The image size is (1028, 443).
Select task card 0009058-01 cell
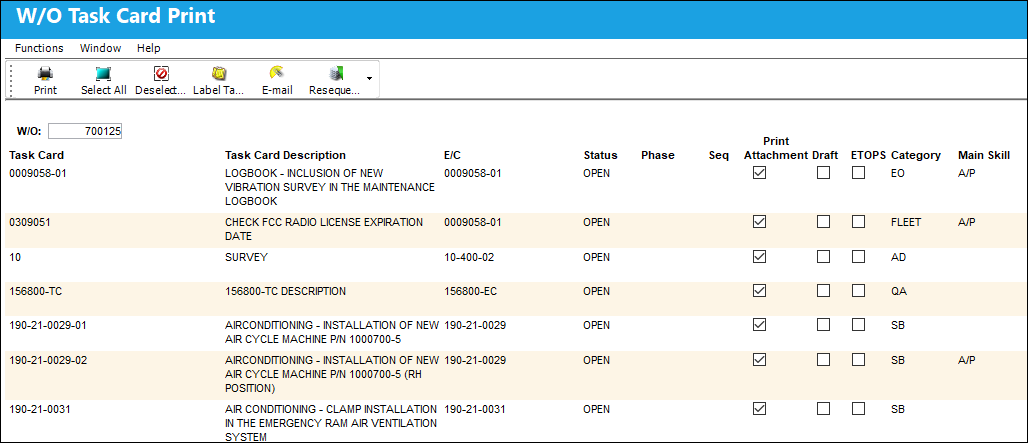[x=38, y=174]
